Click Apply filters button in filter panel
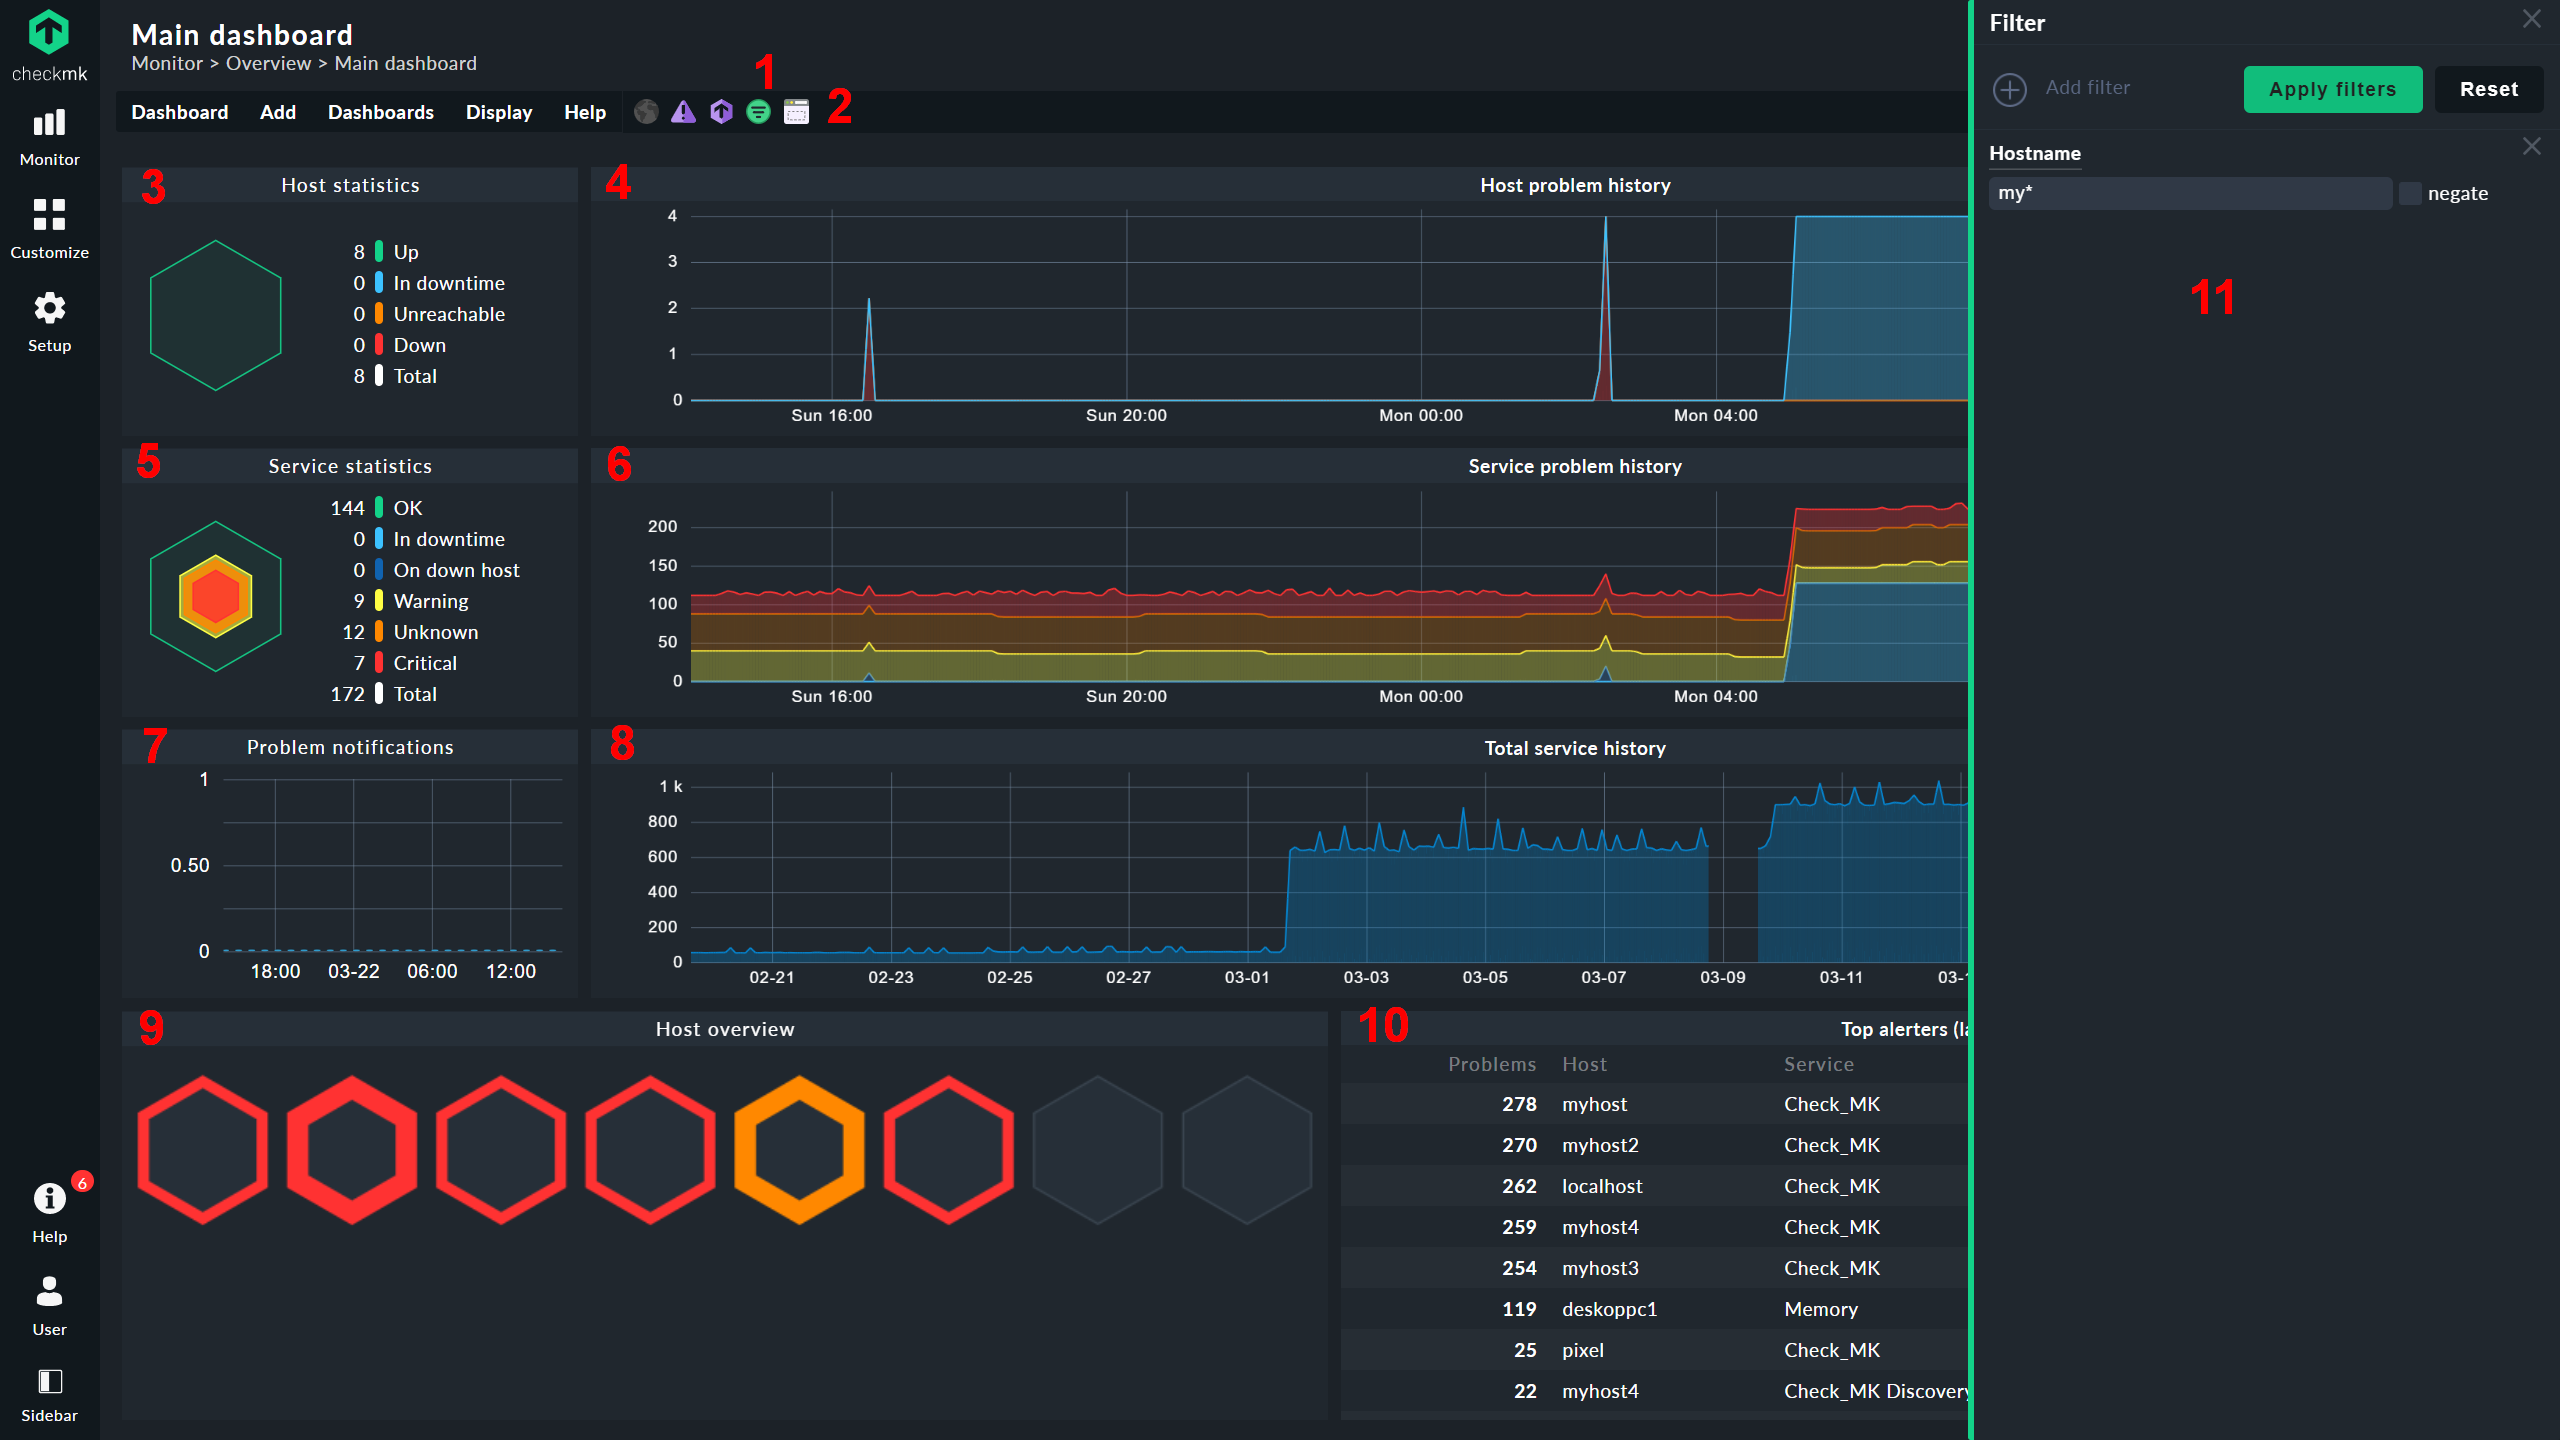 [x=2333, y=86]
